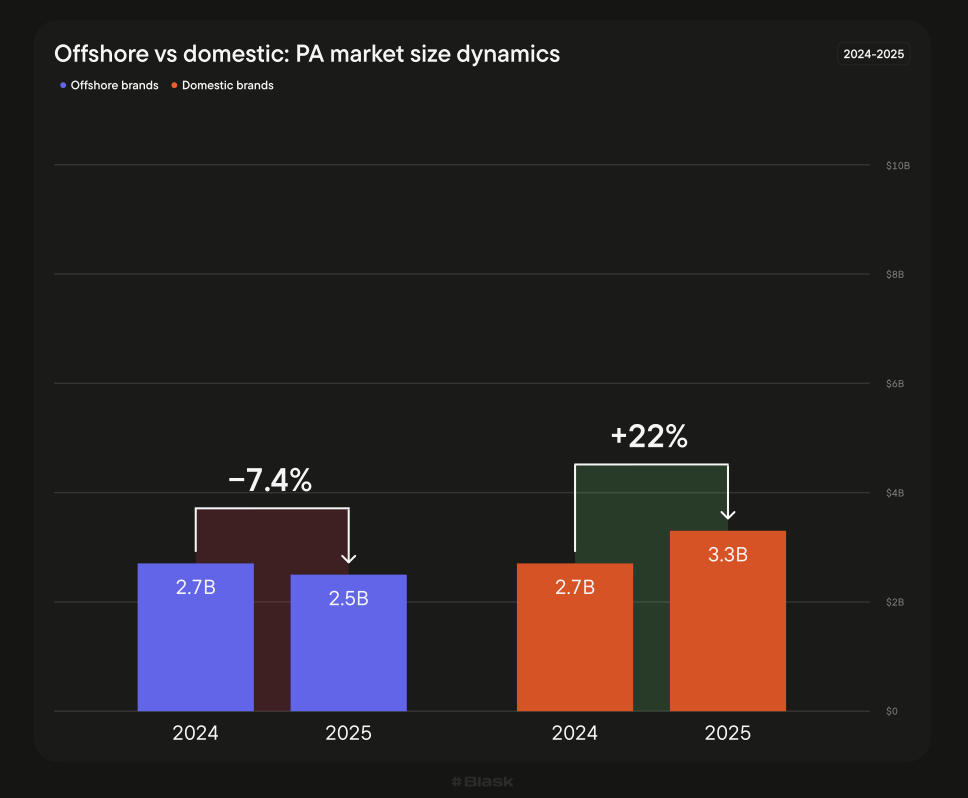The width and height of the screenshot is (968, 798).
Task: Click the arrowhead pointing at domestic 2025 bar
Action: click(728, 514)
